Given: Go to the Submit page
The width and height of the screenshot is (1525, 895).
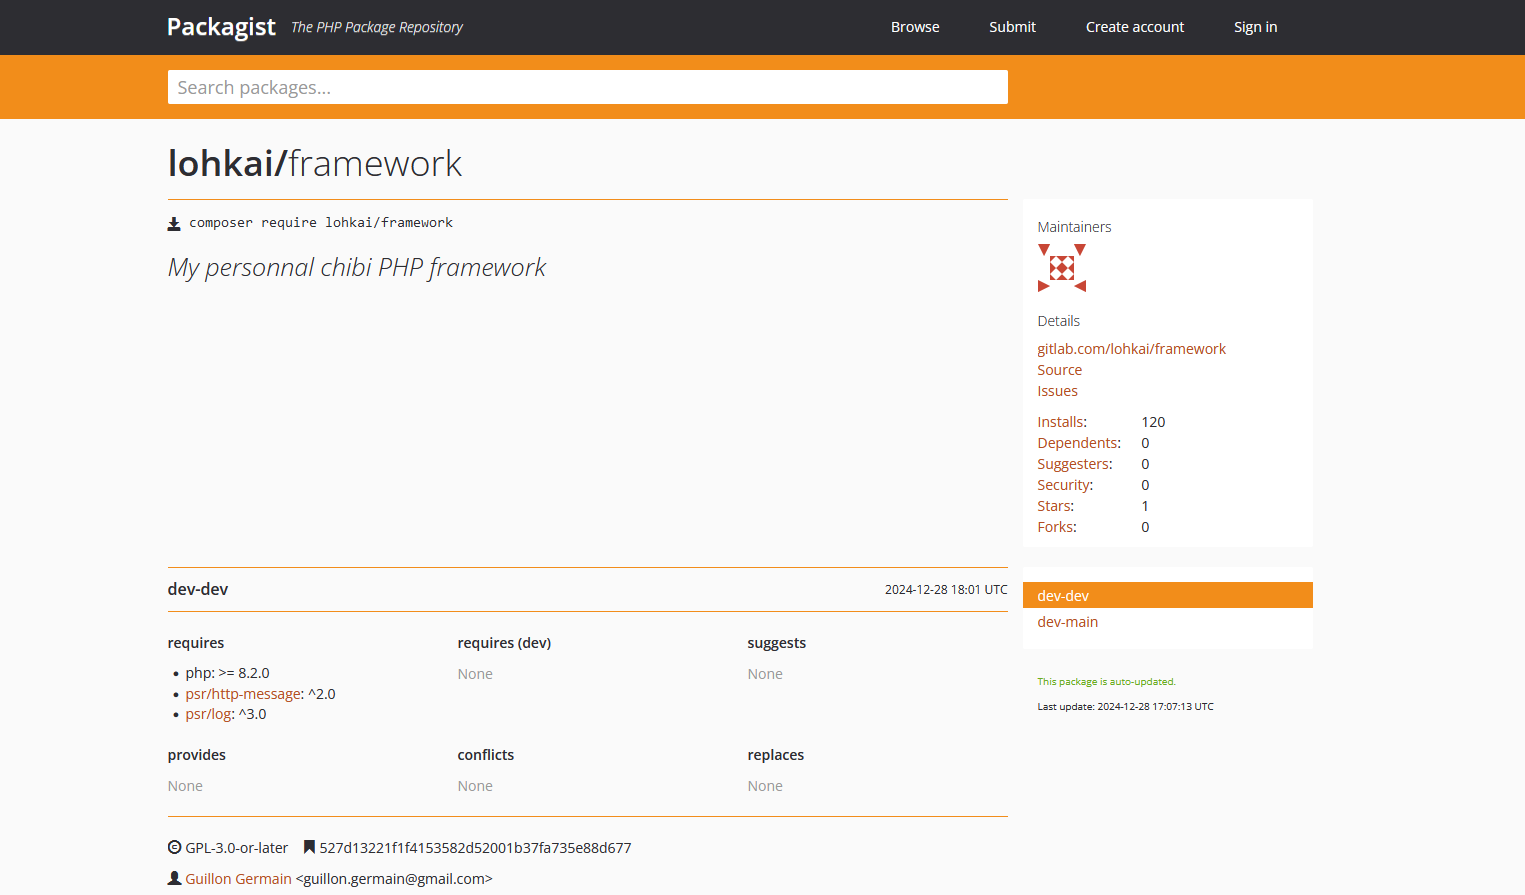Looking at the screenshot, I should (1012, 27).
